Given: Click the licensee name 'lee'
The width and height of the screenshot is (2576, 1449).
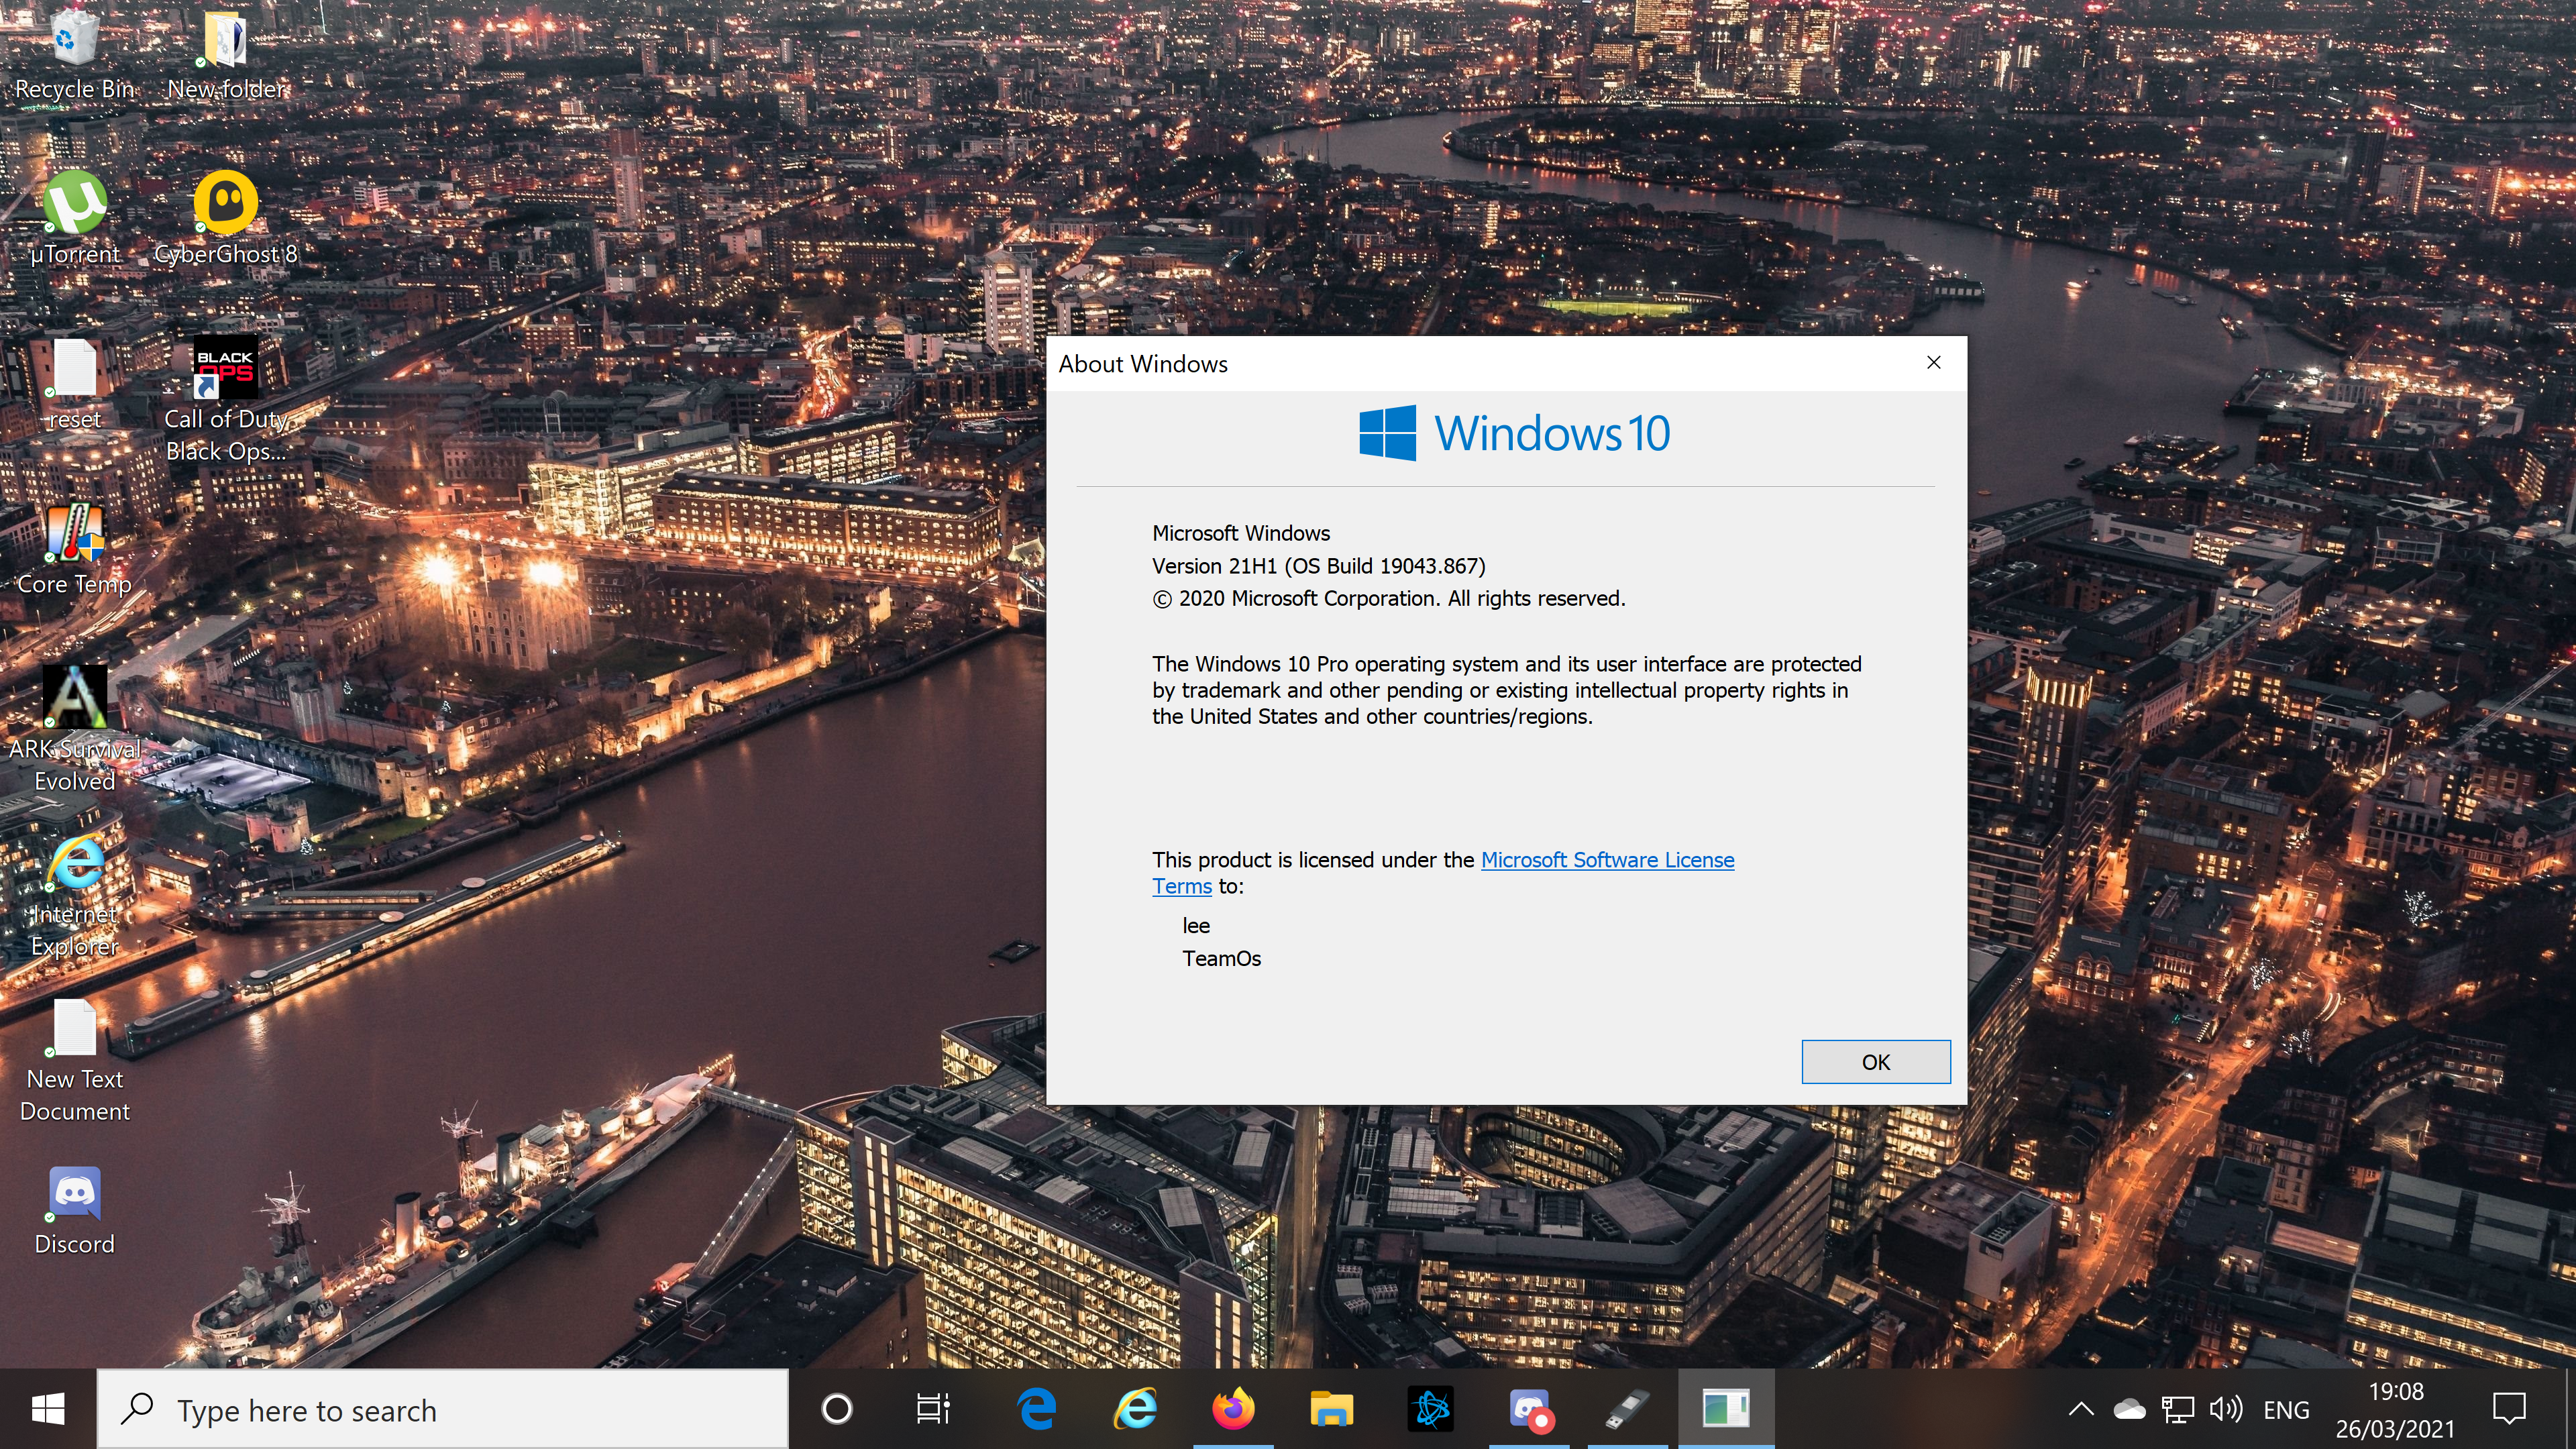Looking at the screenshot, I should [1196, 926].
